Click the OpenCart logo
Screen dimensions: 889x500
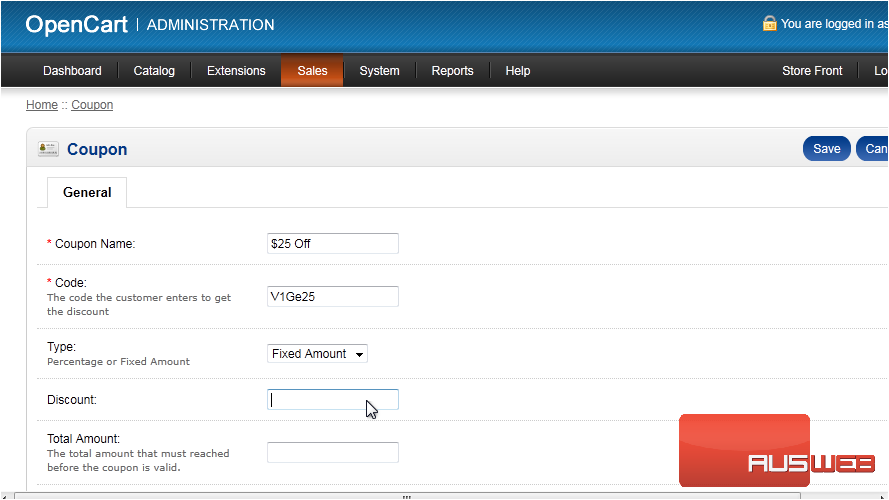tap(77, 25)
